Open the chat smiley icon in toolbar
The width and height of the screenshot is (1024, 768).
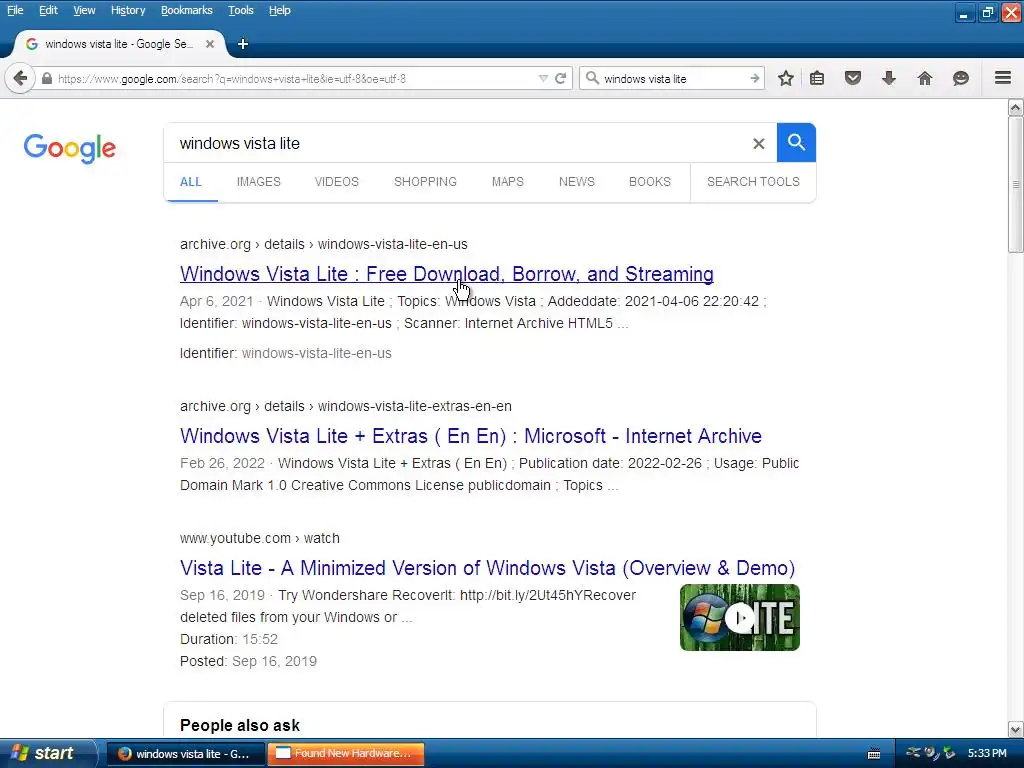[x=961, y=78]
